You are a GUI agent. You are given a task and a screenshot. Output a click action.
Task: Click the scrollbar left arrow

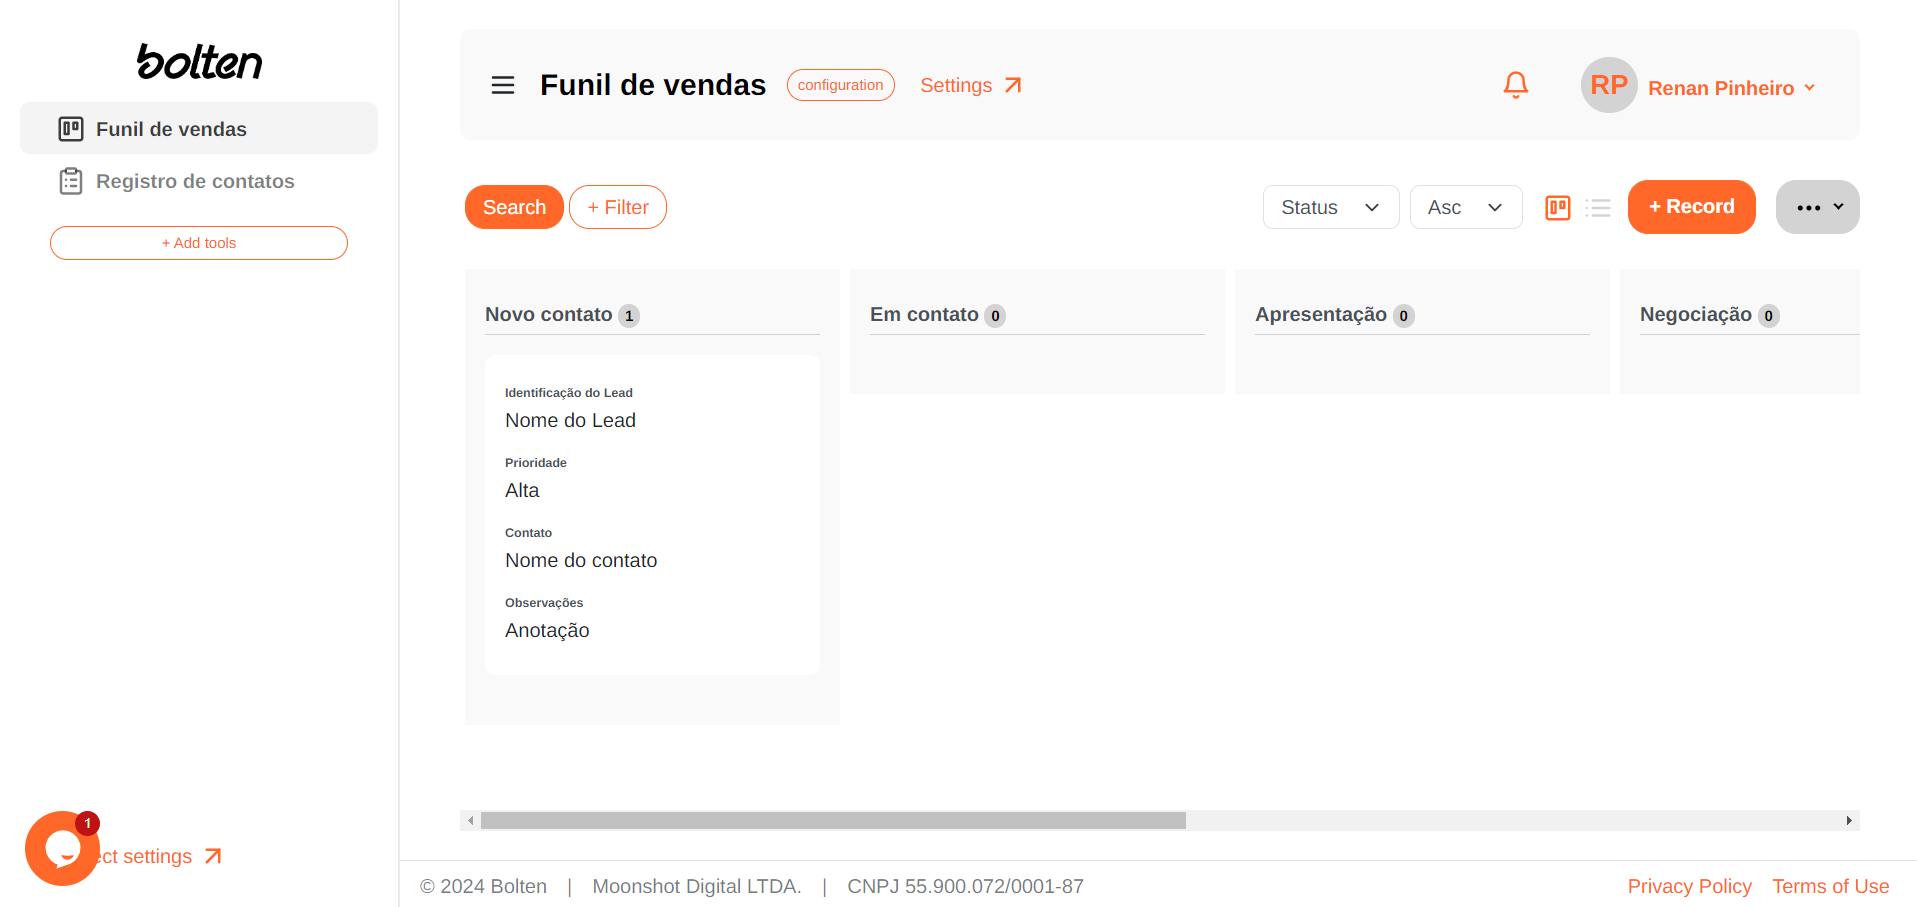click(470, 820)
